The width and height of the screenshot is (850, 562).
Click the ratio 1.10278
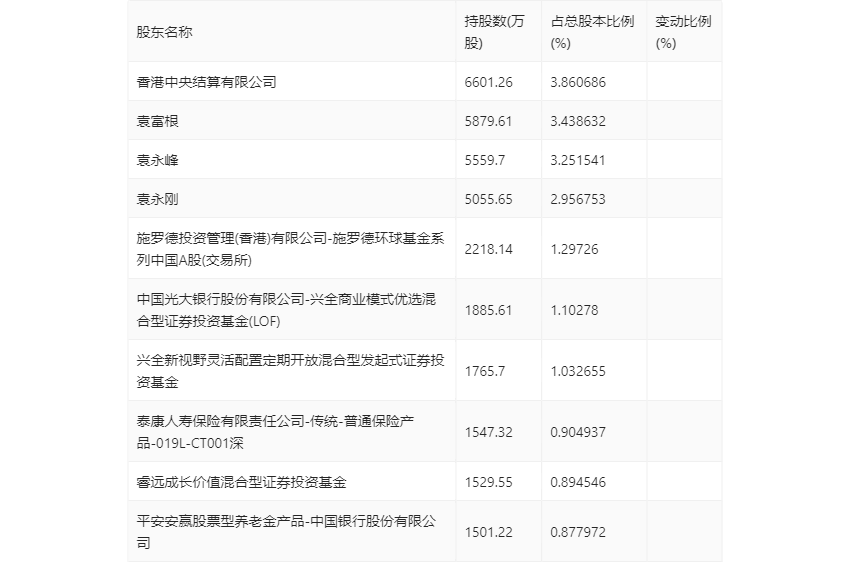(574, 310)
